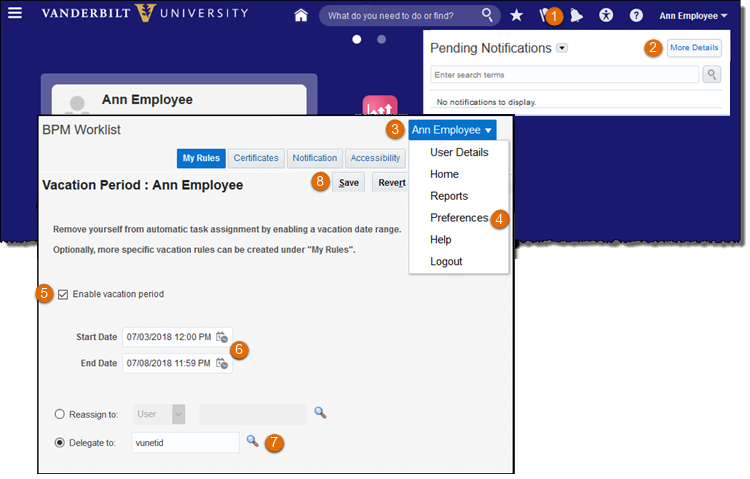
Task: Open the Help question mark icon
Action: tap(636, 16)
